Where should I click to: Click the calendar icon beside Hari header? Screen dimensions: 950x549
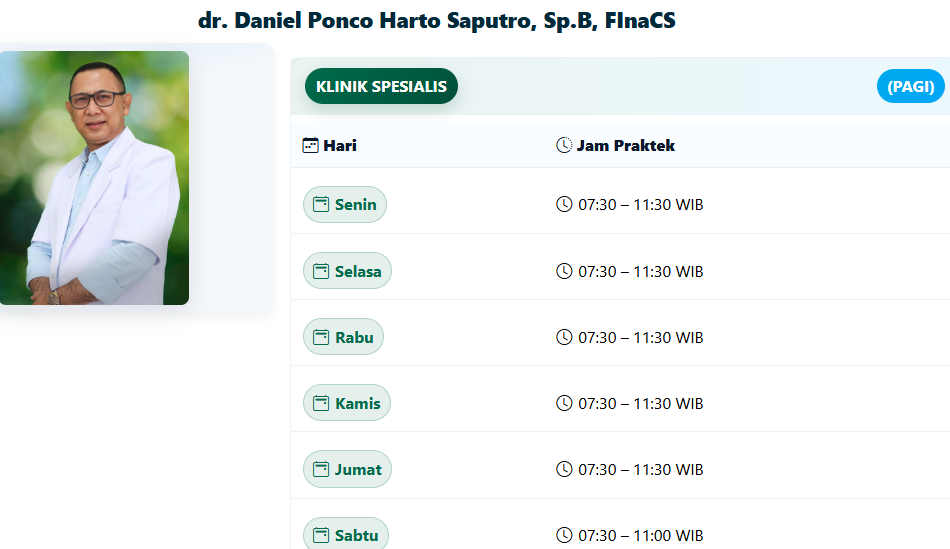pos(311,145)
